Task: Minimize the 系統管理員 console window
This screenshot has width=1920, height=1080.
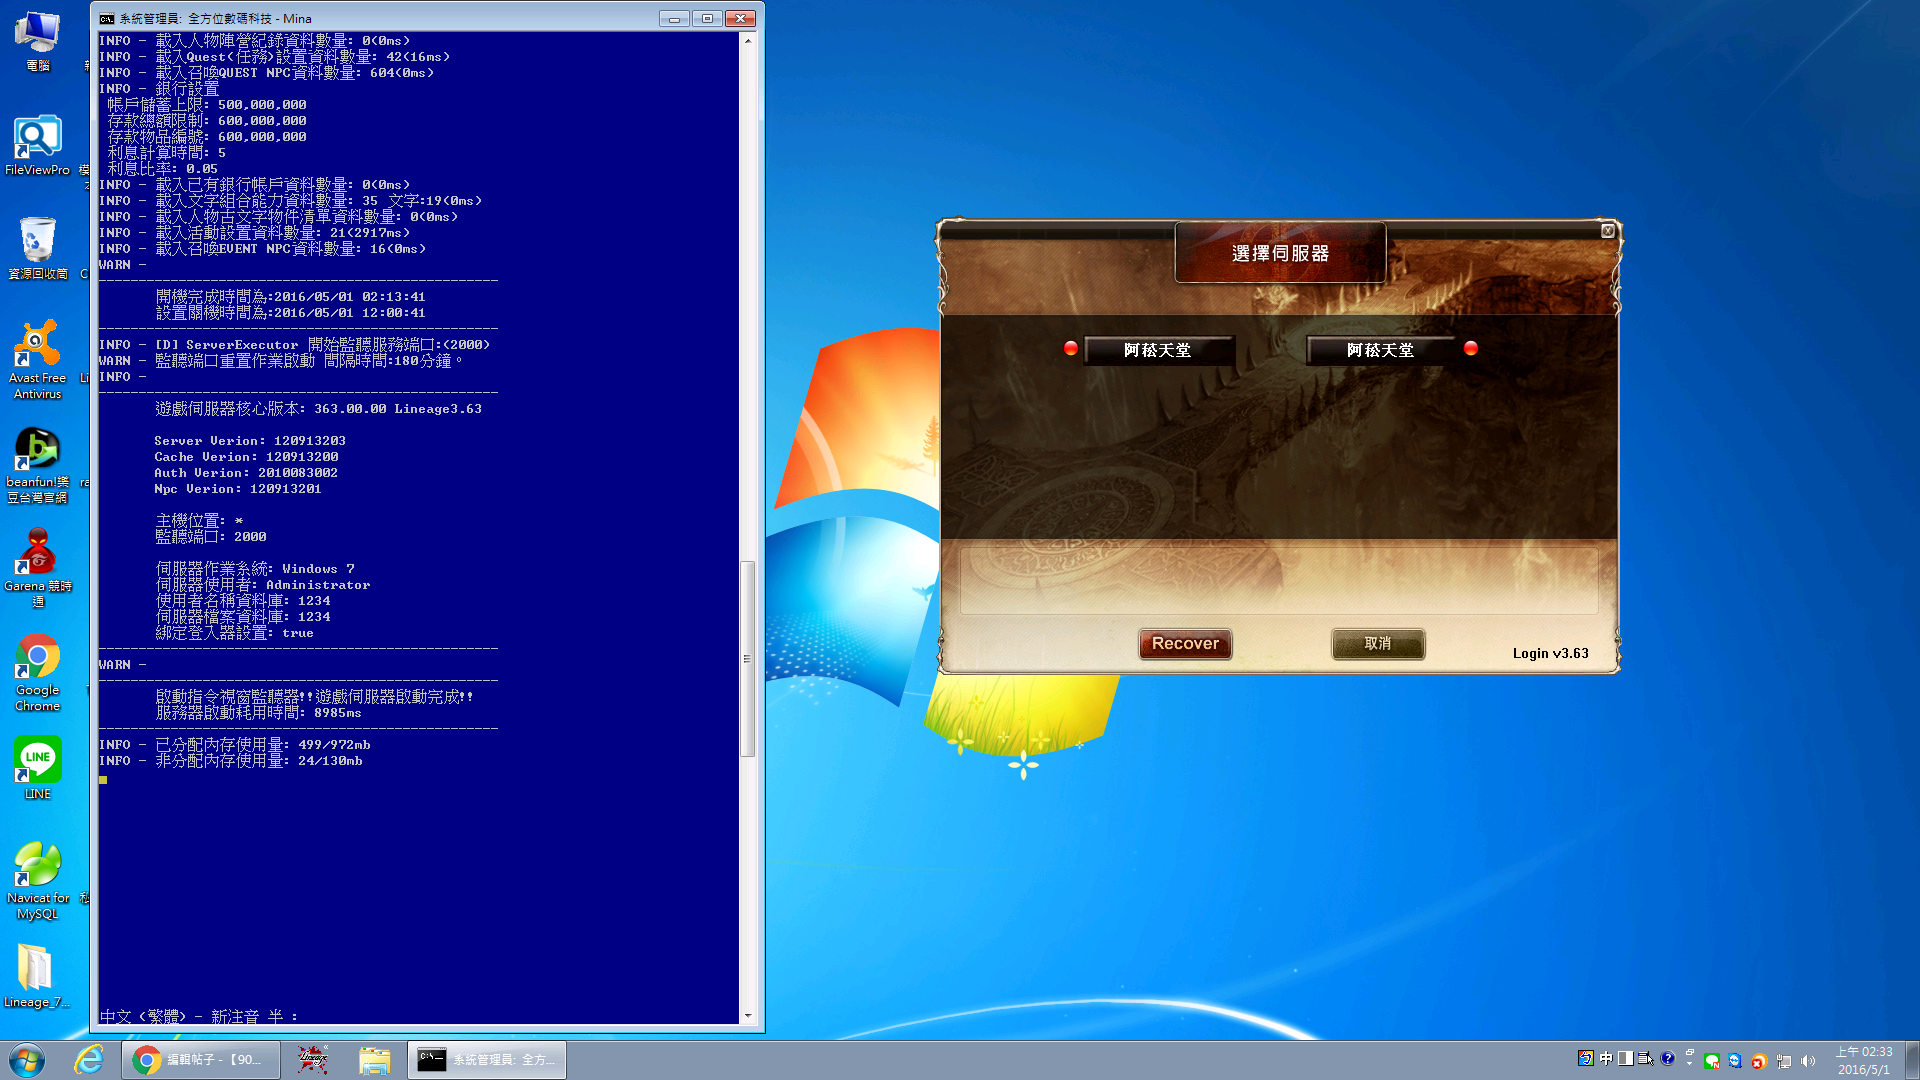Action: [674, 18]
